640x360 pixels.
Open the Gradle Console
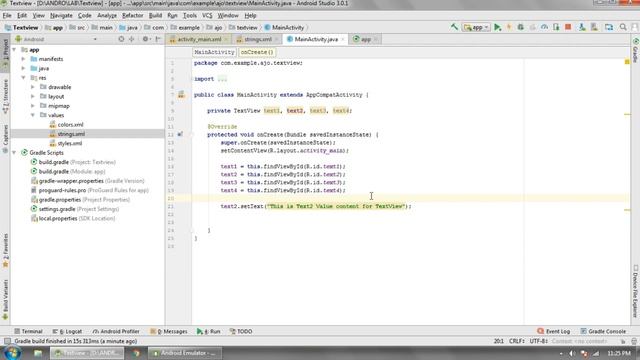pyautogui.click(x=603, y=331)
